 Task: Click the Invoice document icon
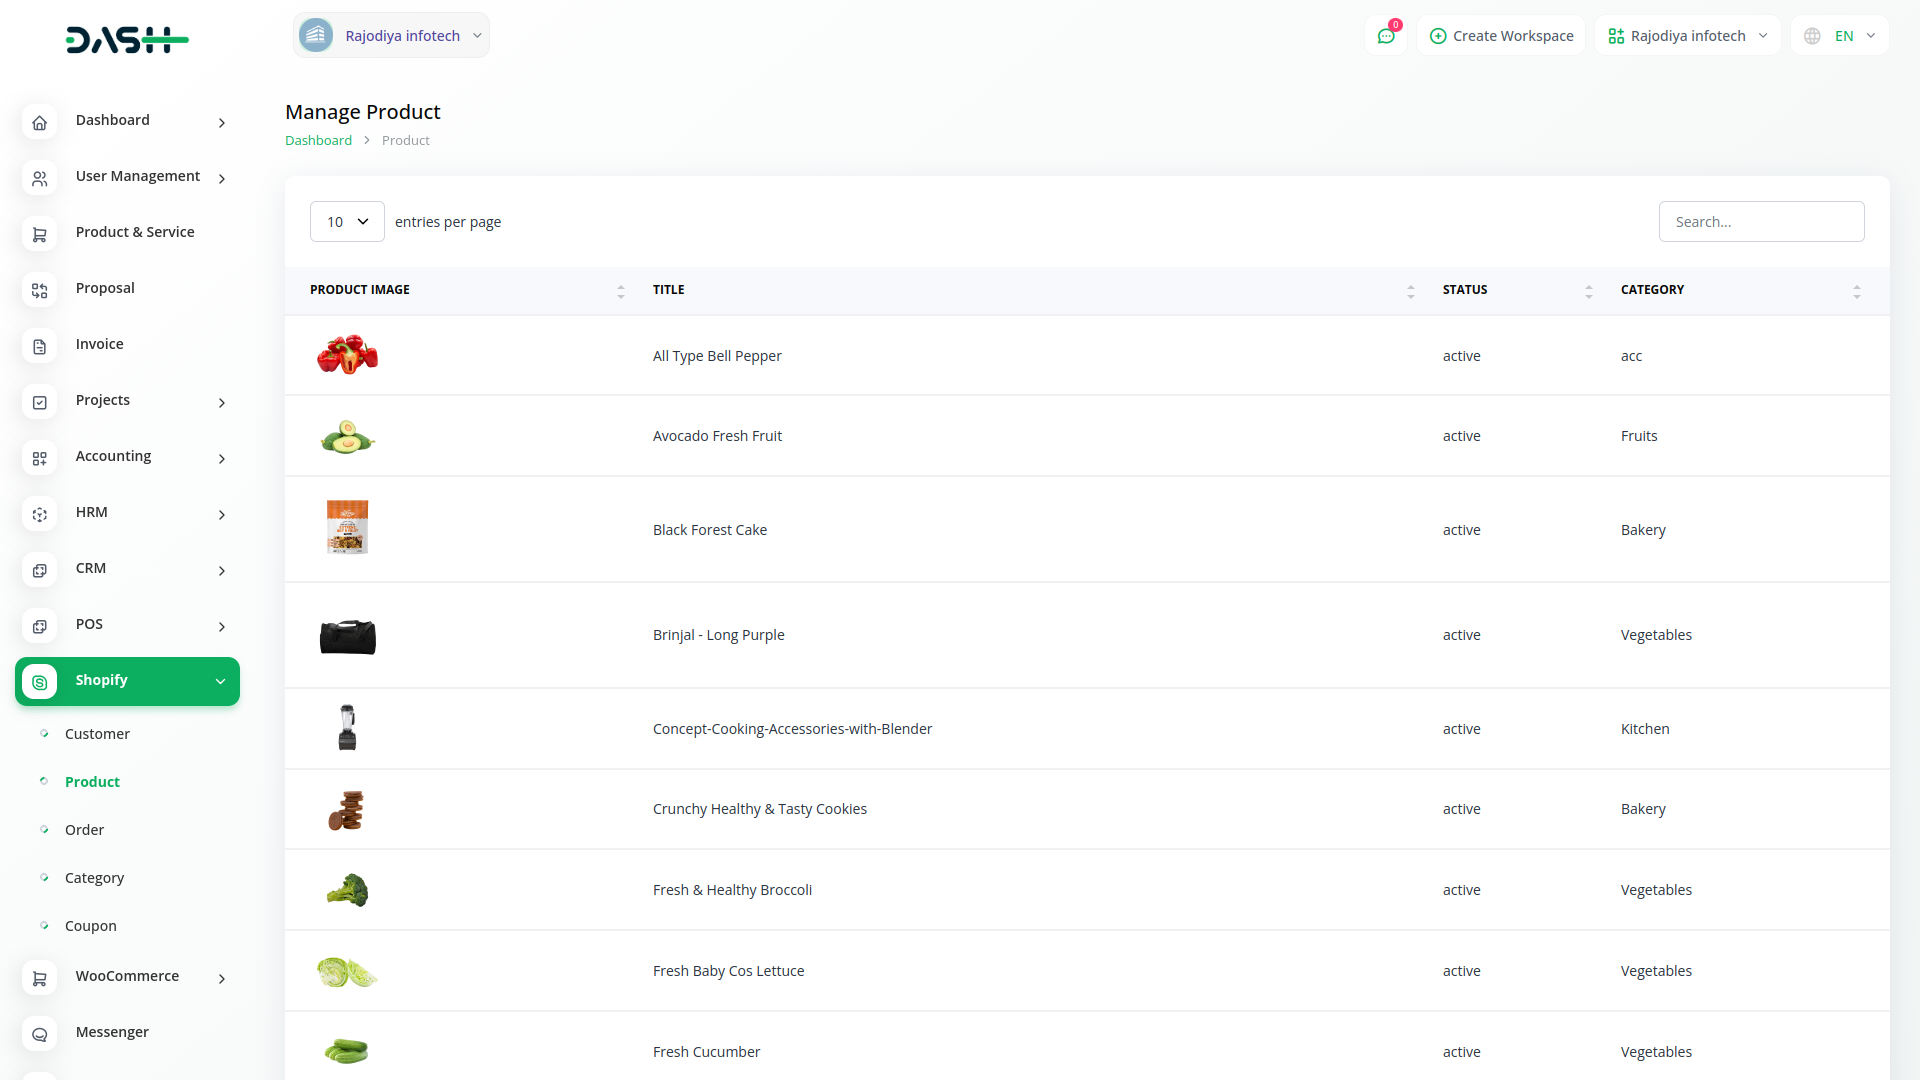point(39,347)
